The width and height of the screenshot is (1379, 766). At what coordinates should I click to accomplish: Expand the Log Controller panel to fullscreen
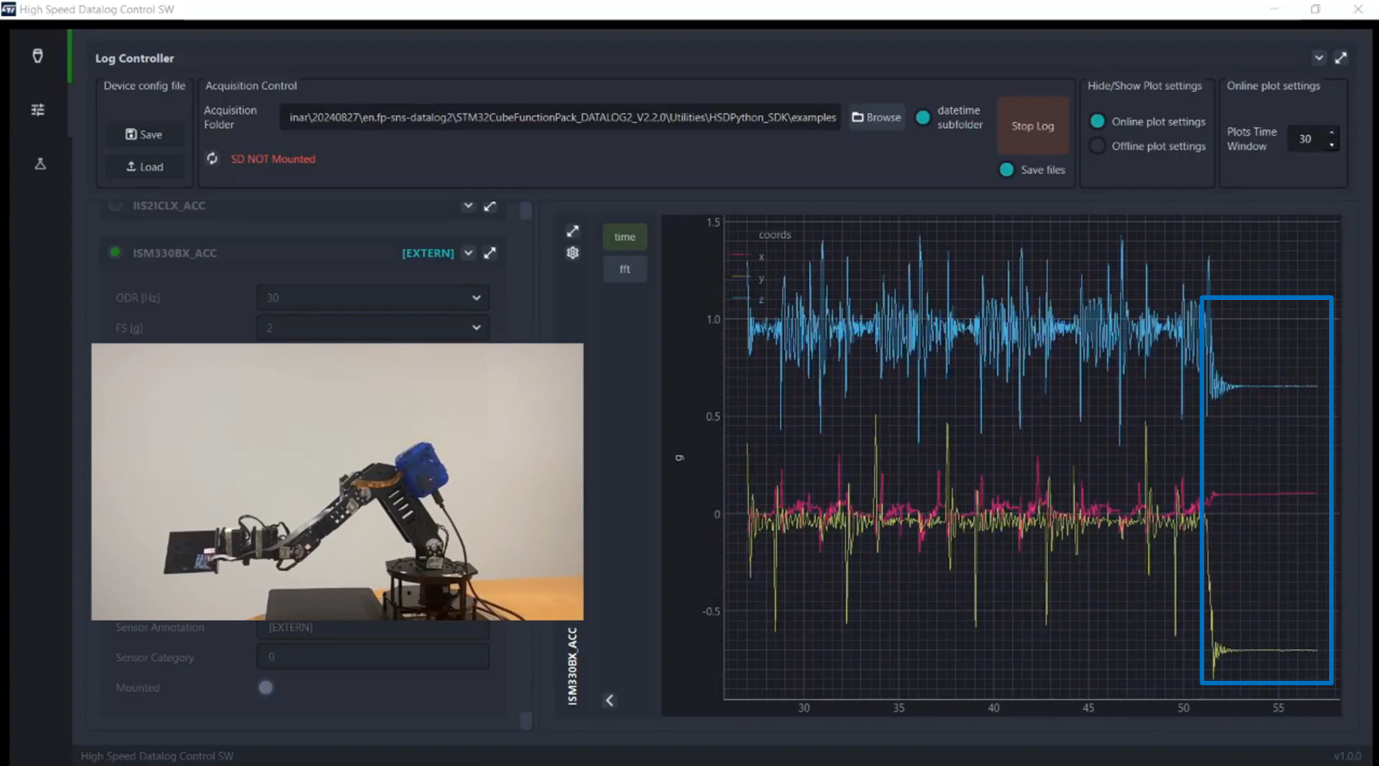pos(1341,58)
